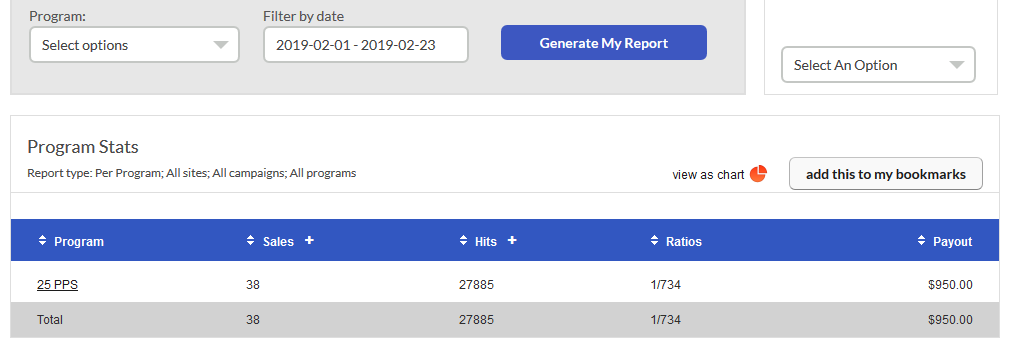
Task: Click the 1/734 ratio in Total row
Action: pyautogui.click(x=665, y=320)
